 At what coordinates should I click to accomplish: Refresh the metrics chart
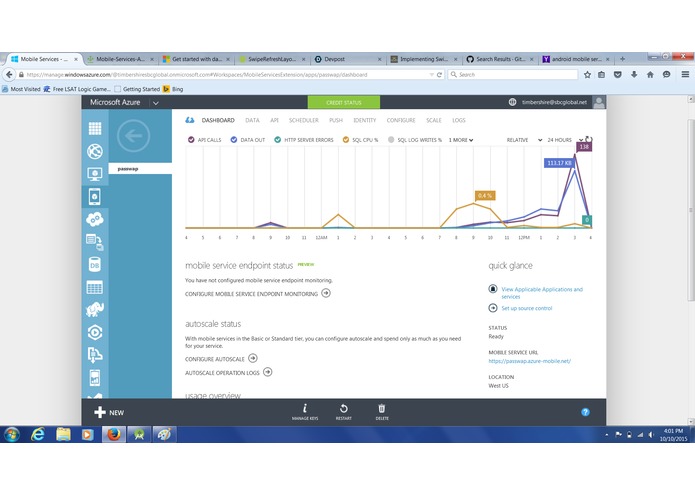tap(589, 140)
